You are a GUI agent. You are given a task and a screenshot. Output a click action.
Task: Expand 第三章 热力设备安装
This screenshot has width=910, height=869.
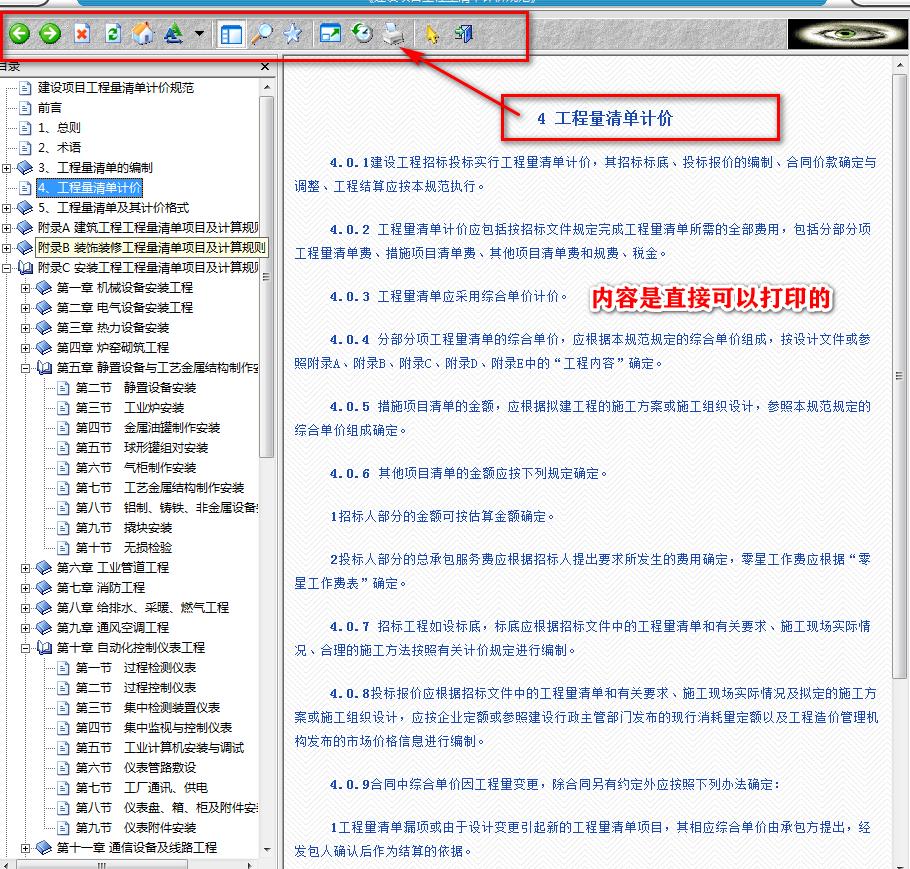pyautogui.click(x=25, y=328)
